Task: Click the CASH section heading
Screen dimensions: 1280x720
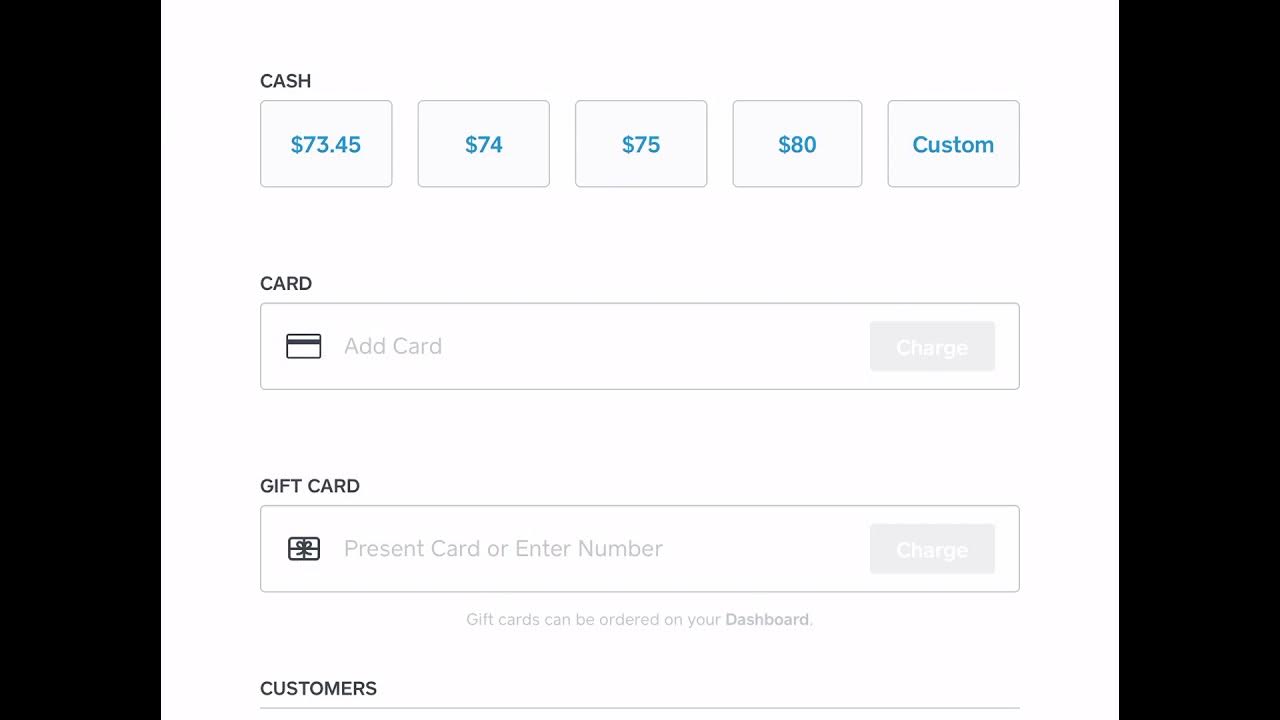Action: [x=285, y=81]
